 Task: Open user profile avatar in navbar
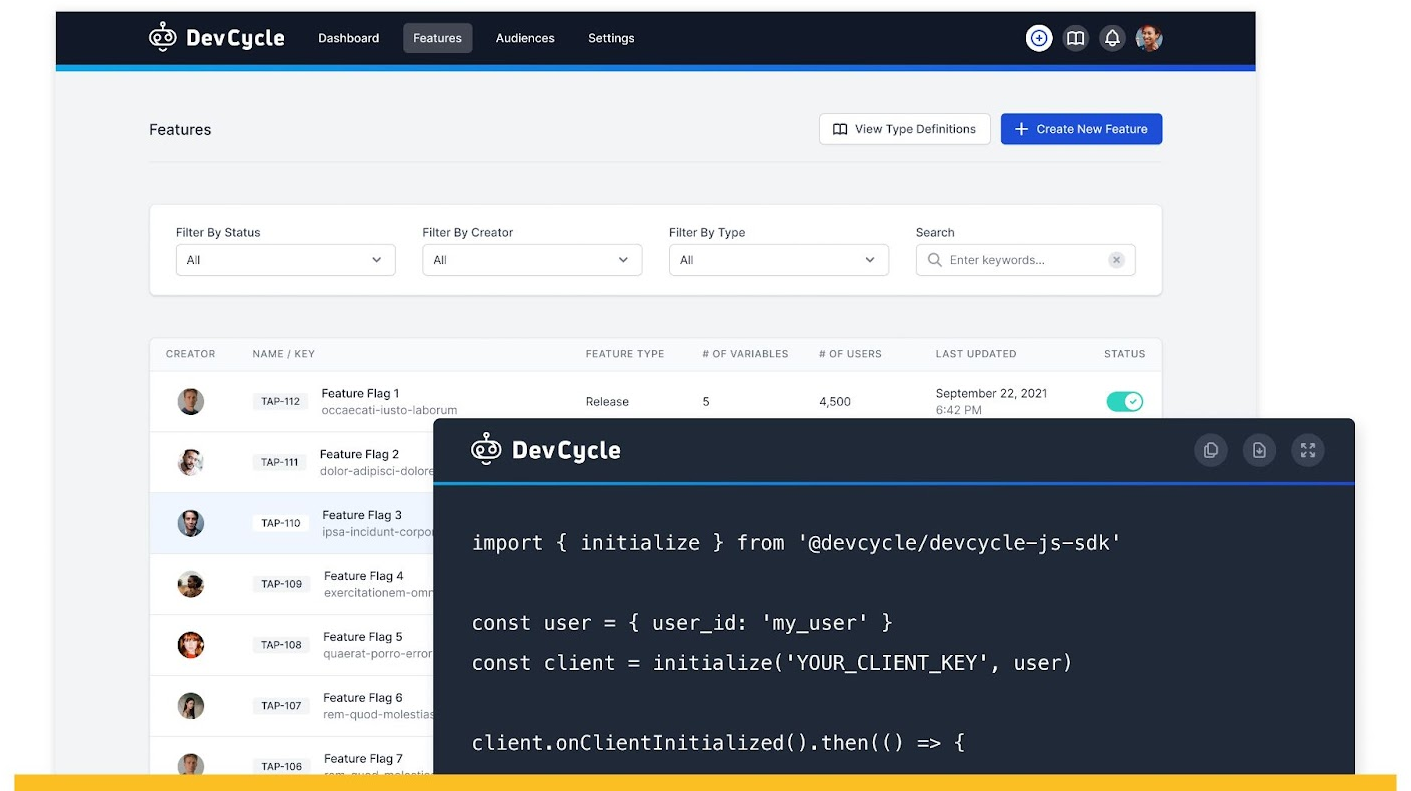tap(1149, 38)
